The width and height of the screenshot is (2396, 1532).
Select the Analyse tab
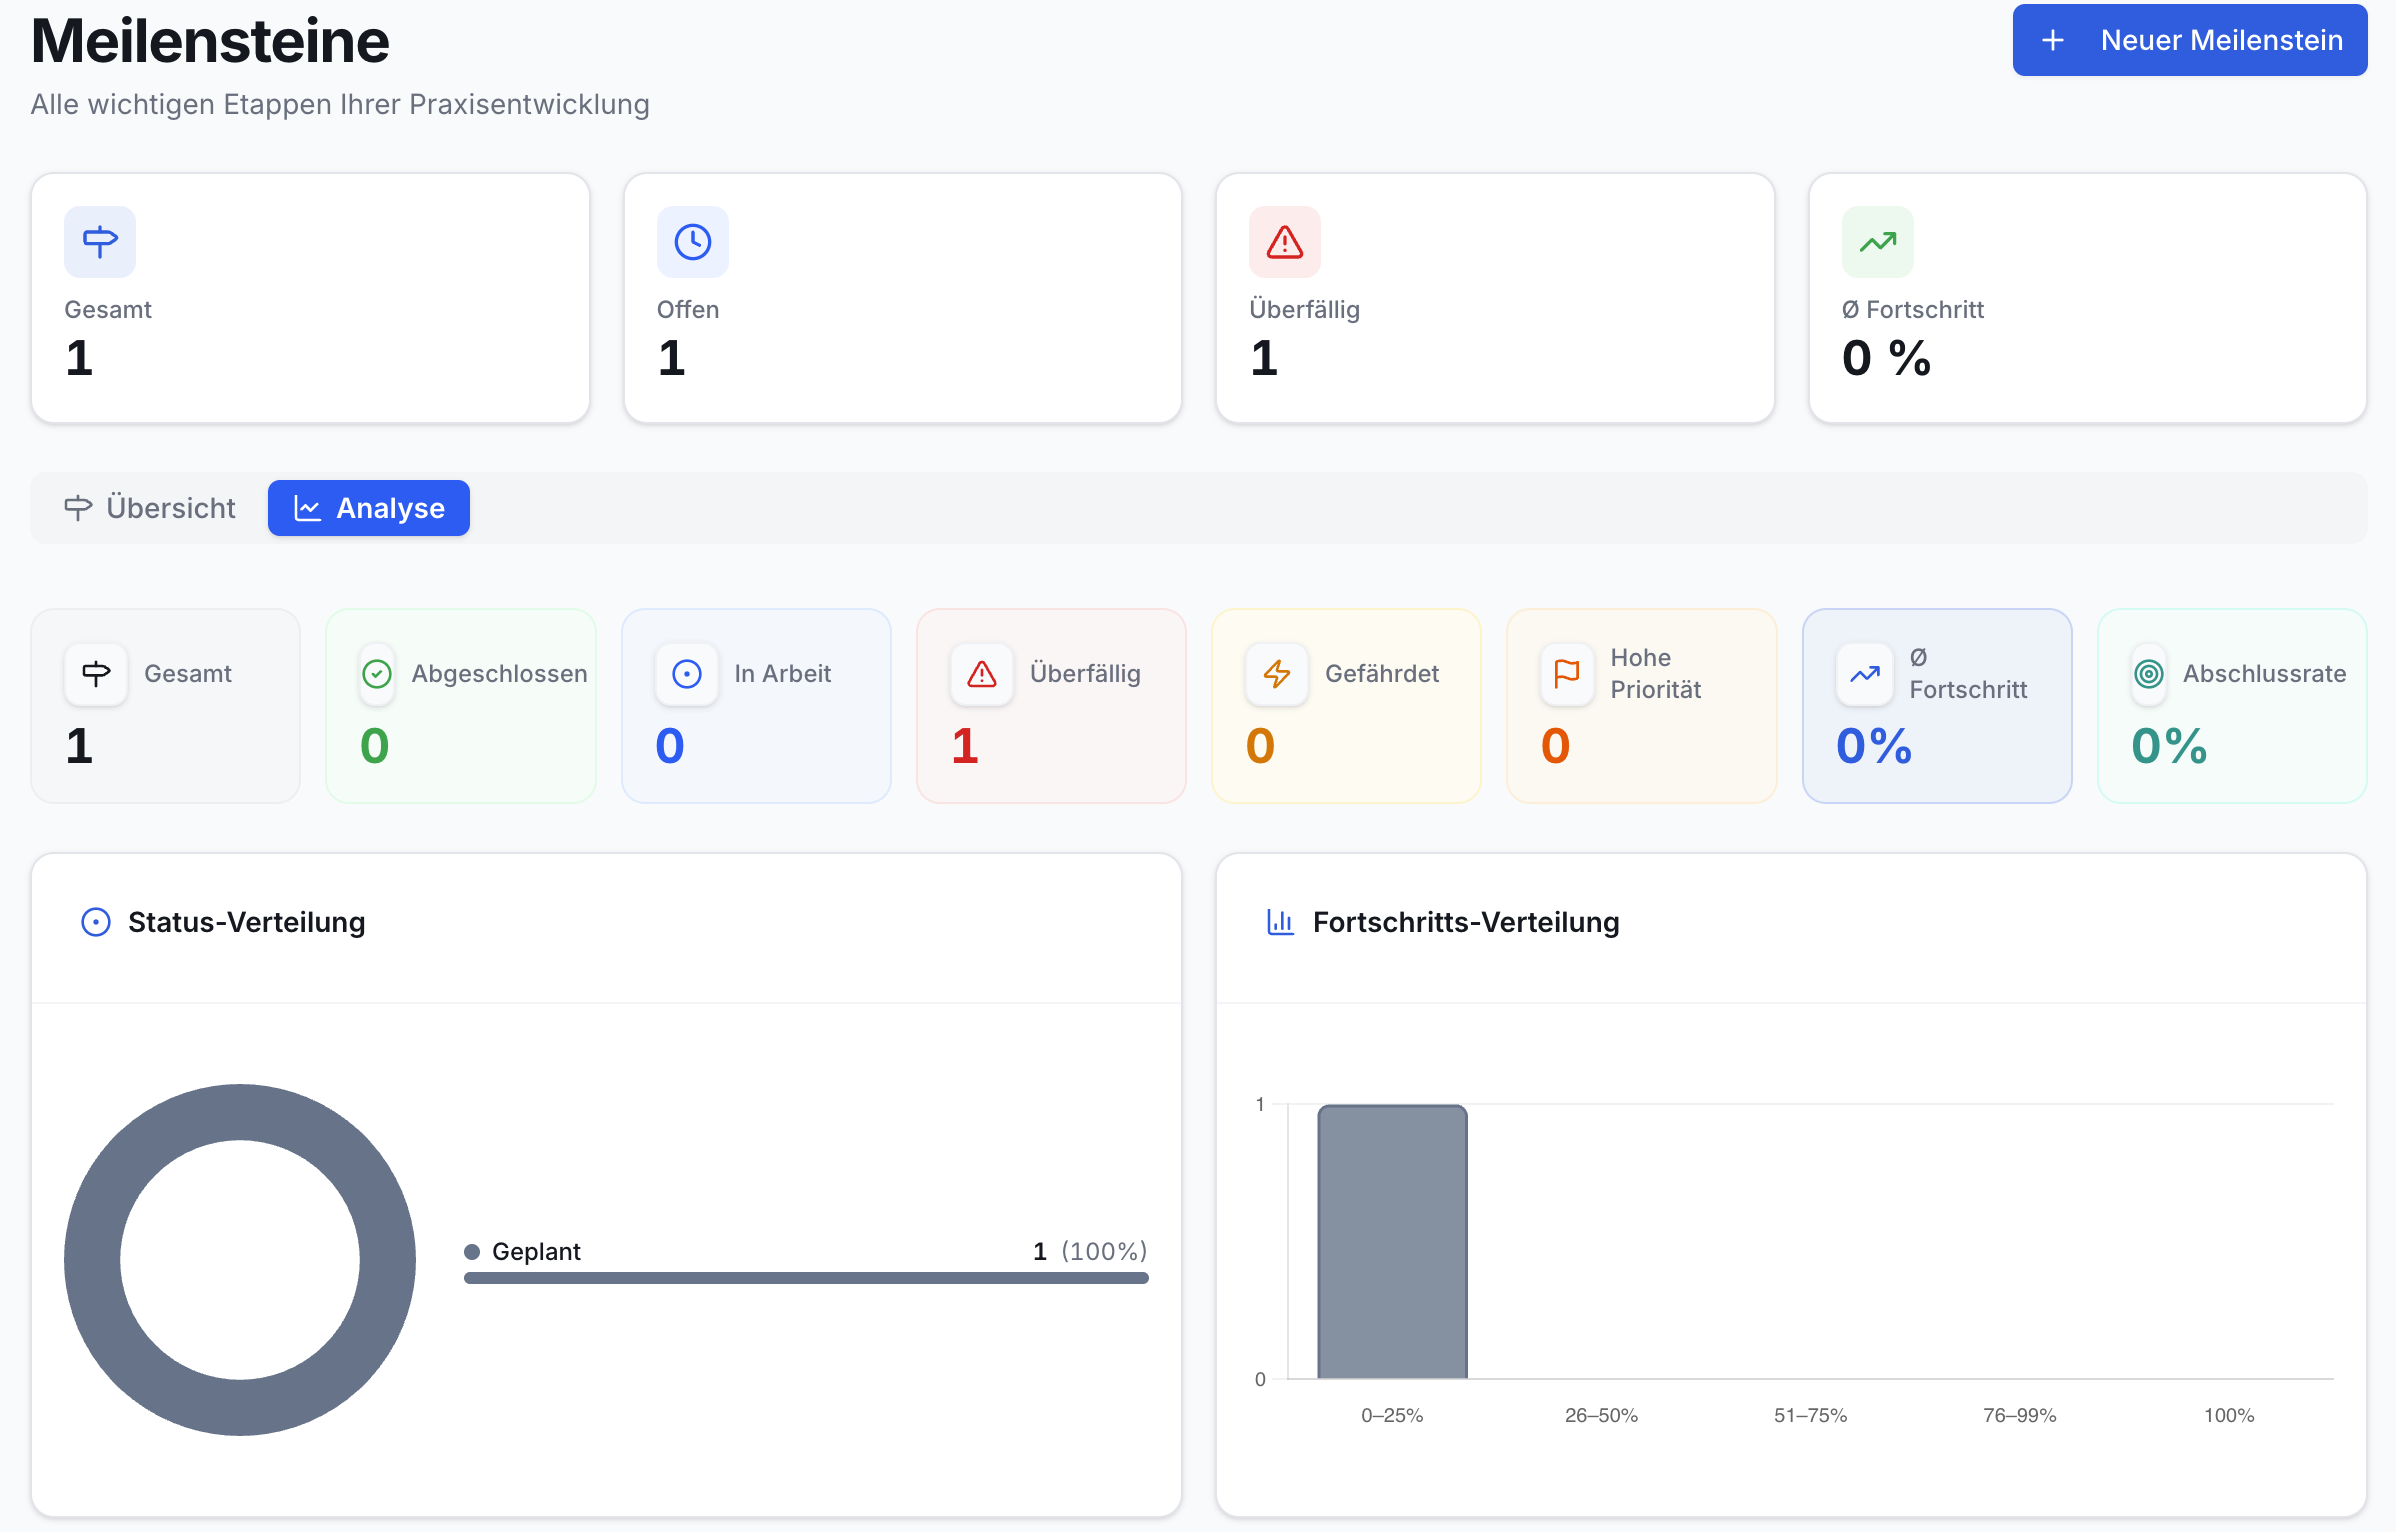click(369, 508)
